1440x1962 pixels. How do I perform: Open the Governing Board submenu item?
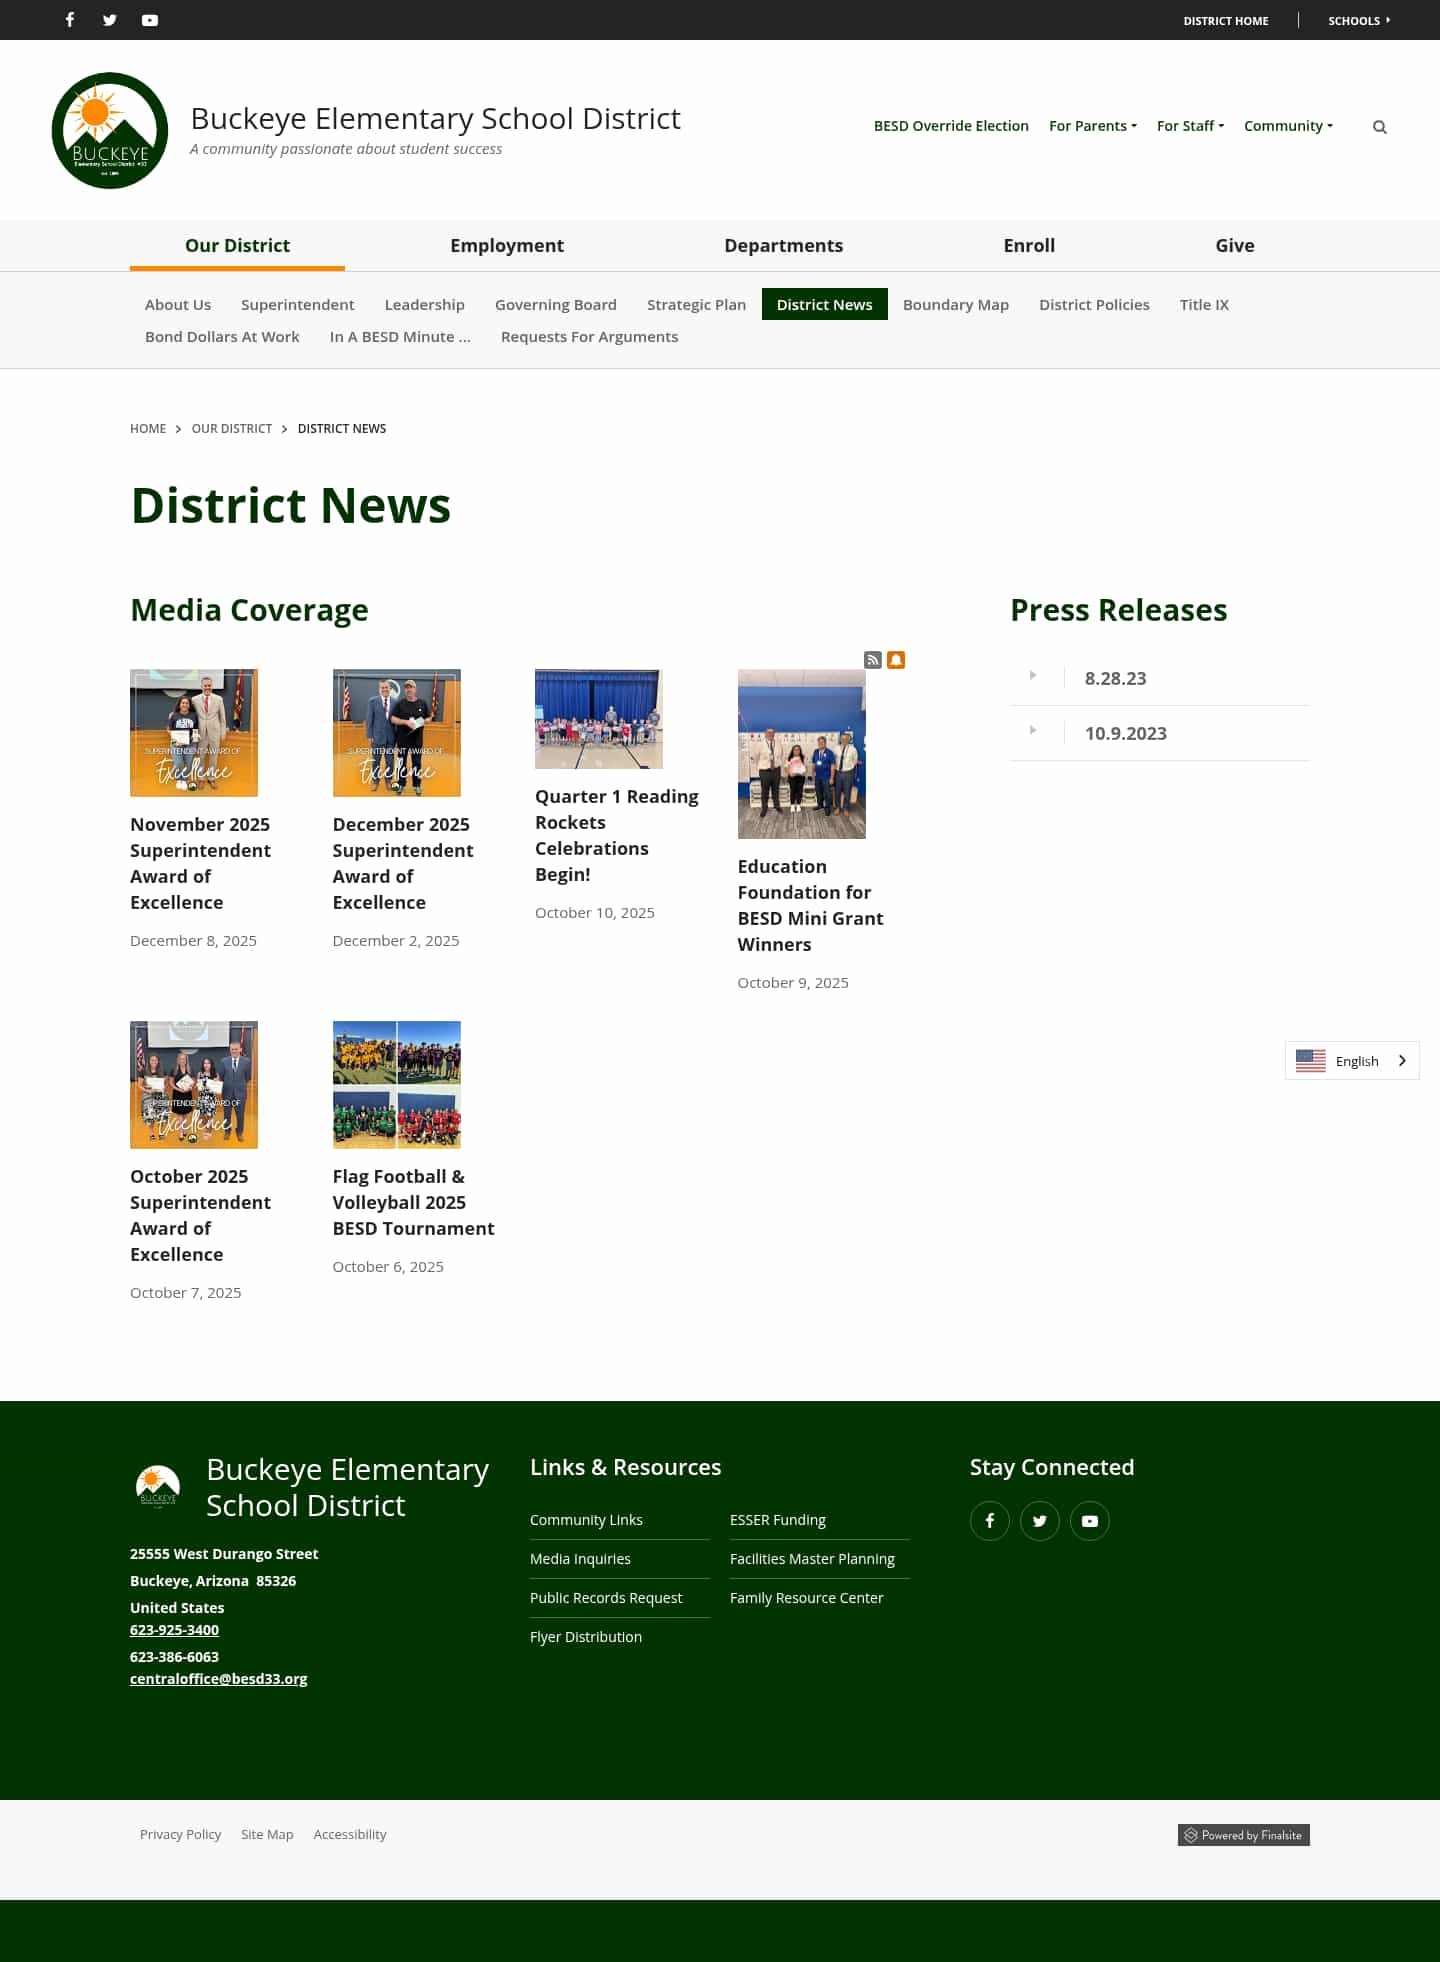point(556,305)
